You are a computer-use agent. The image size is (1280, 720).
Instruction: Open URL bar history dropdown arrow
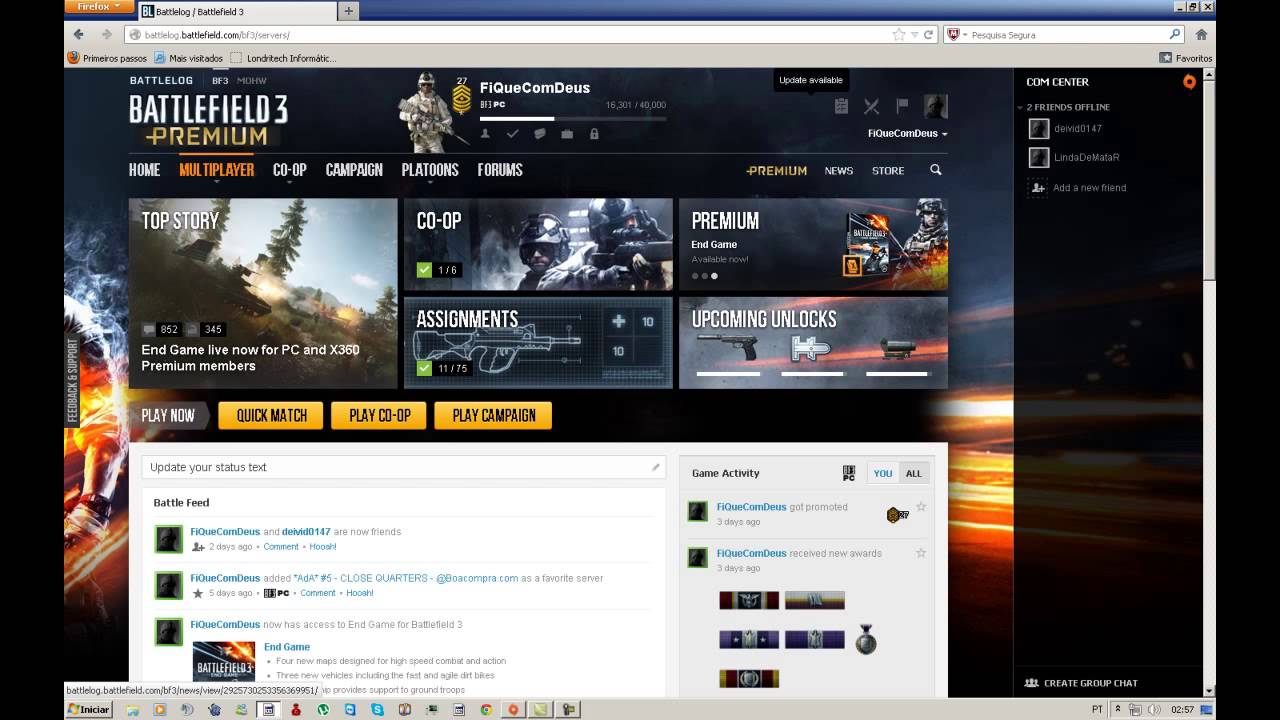point(914,34)
